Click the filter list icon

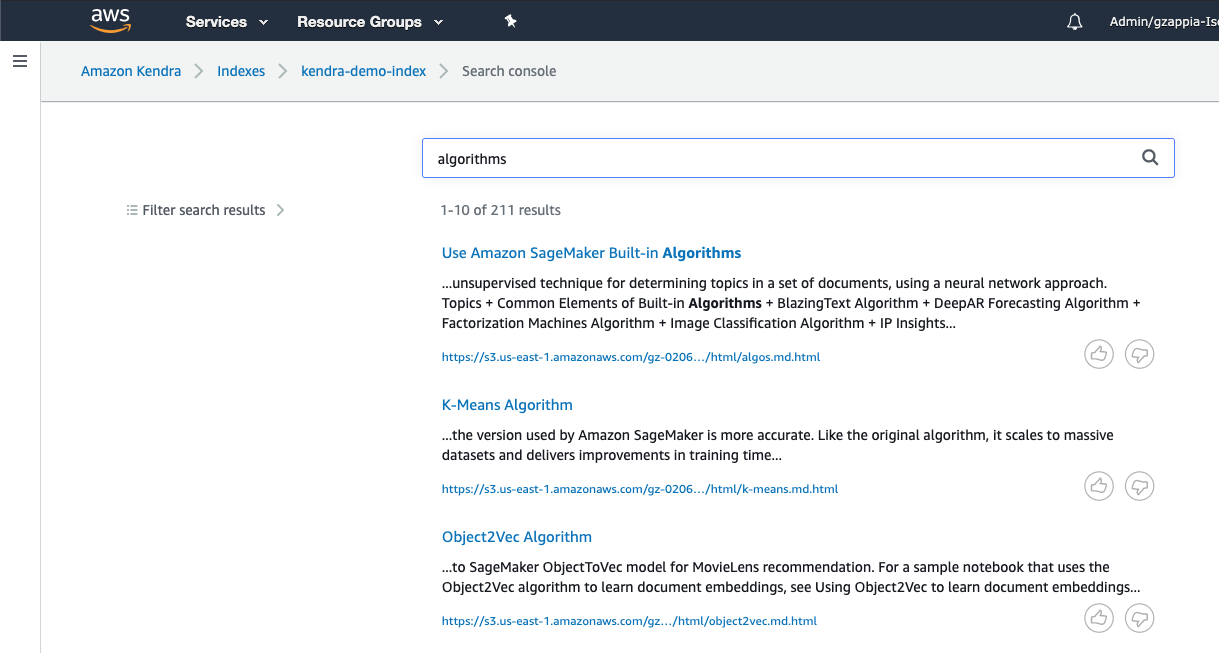click(132, 210)
